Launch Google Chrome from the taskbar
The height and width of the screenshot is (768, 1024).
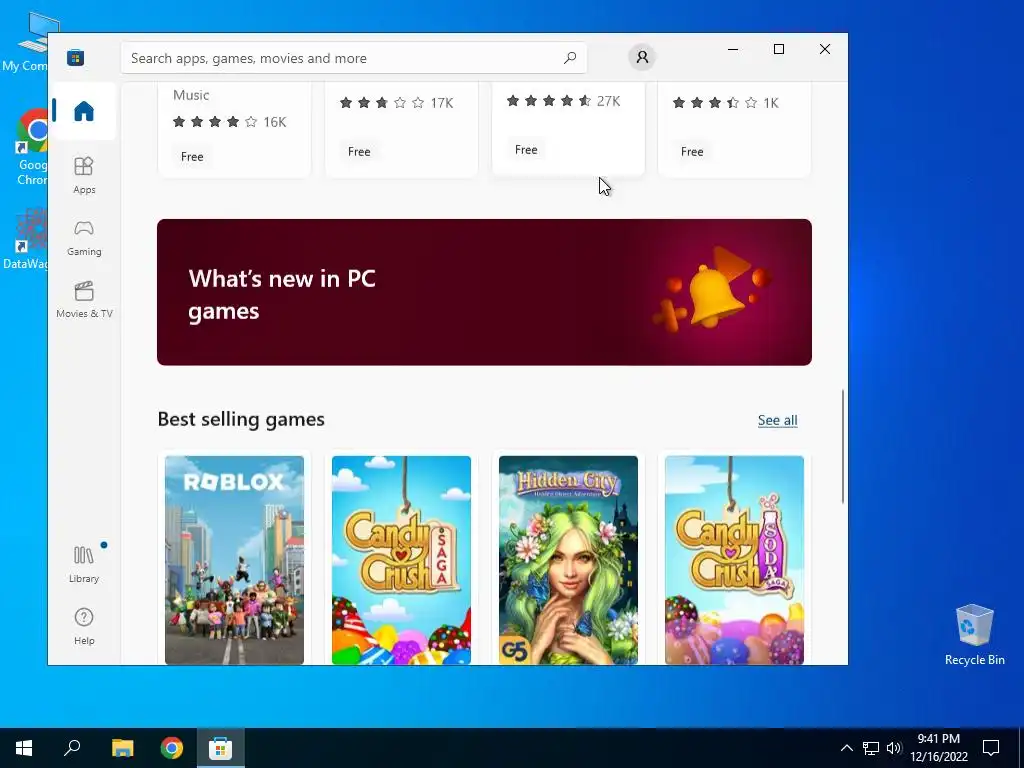(172, 748)
